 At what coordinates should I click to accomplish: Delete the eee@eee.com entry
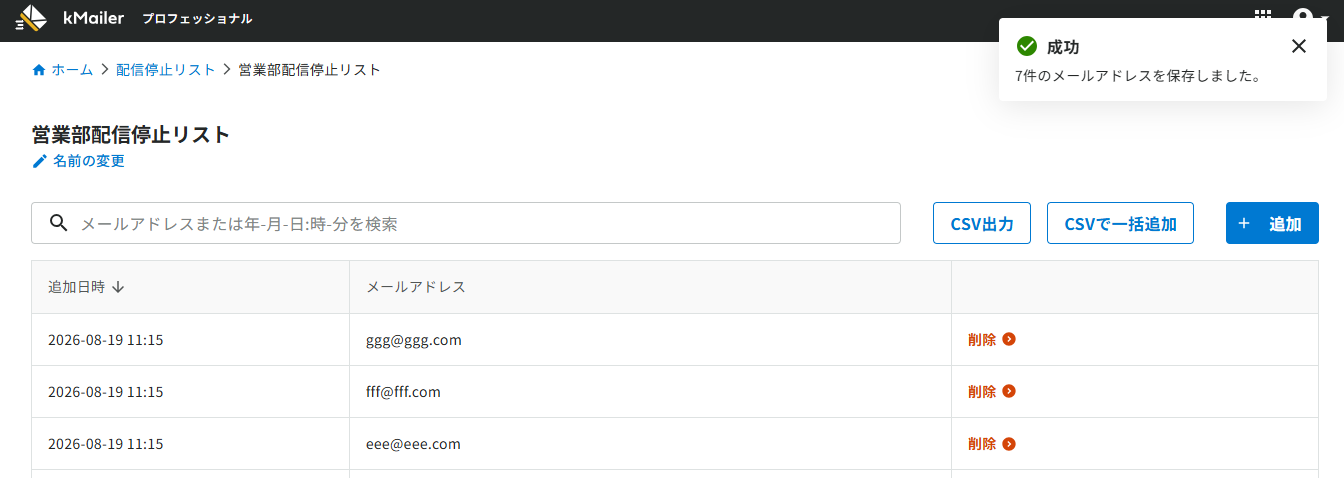pyautogui.click(x=992, y=443)
